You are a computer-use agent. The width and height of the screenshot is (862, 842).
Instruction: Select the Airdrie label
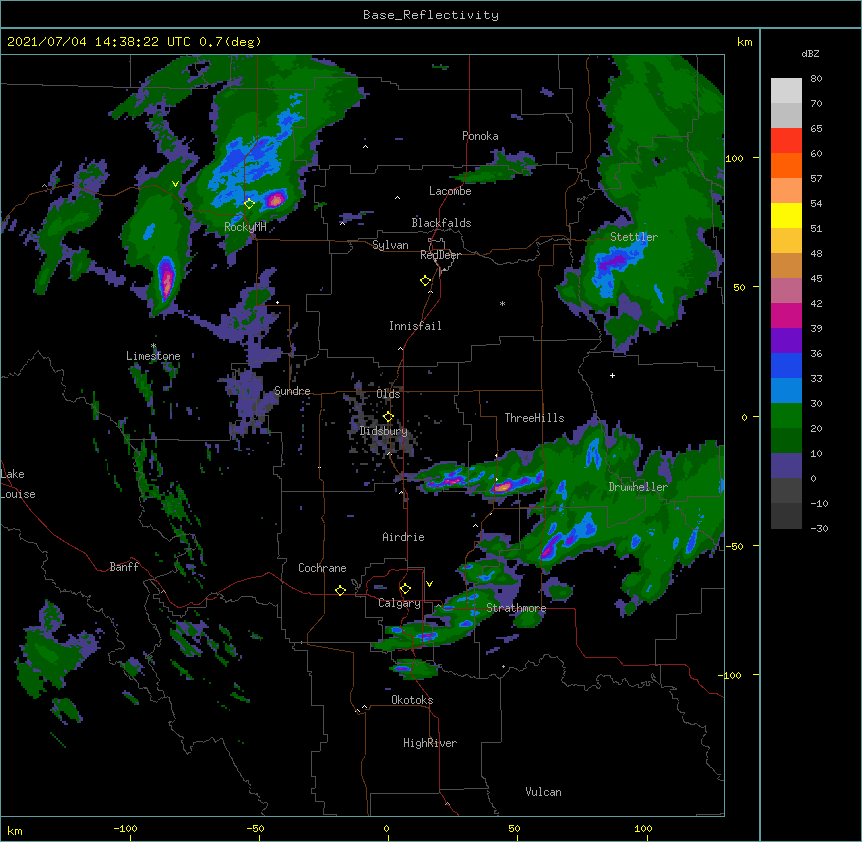pyautogui.click(x=403, y=538)
